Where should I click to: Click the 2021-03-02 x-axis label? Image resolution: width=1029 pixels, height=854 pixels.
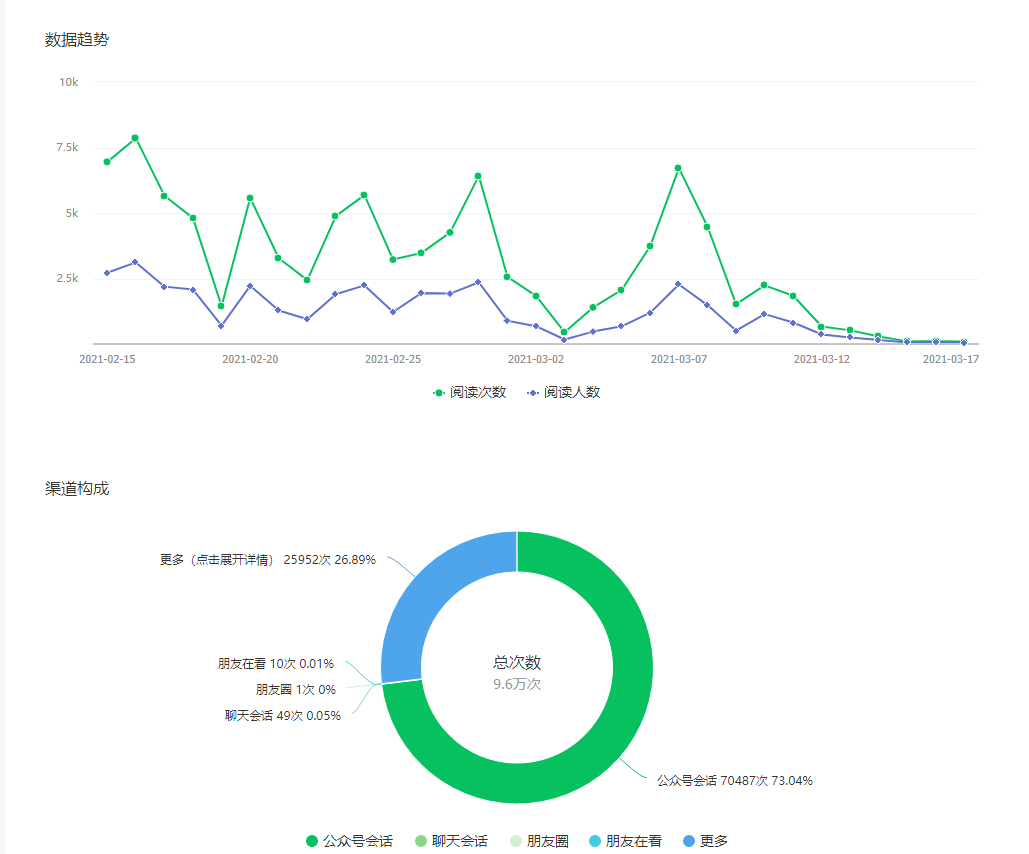[x=536, y=359]
